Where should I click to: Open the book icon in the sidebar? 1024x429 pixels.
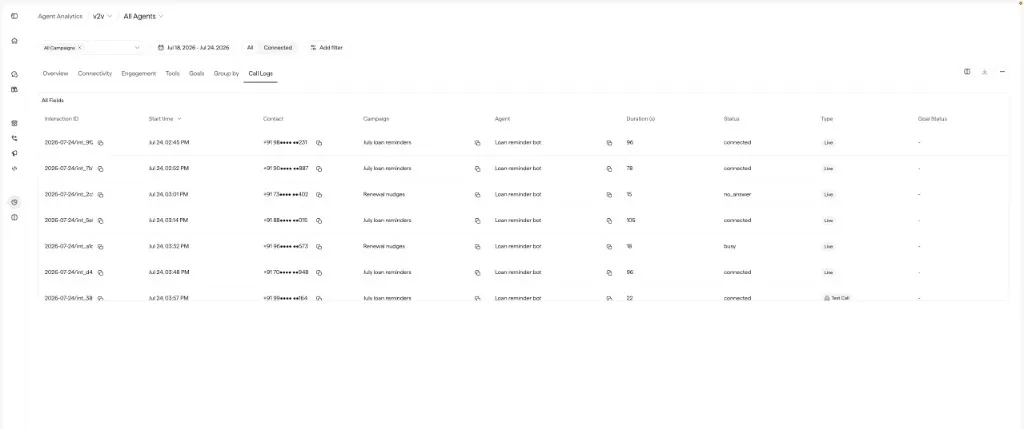[x=14, y=89]
